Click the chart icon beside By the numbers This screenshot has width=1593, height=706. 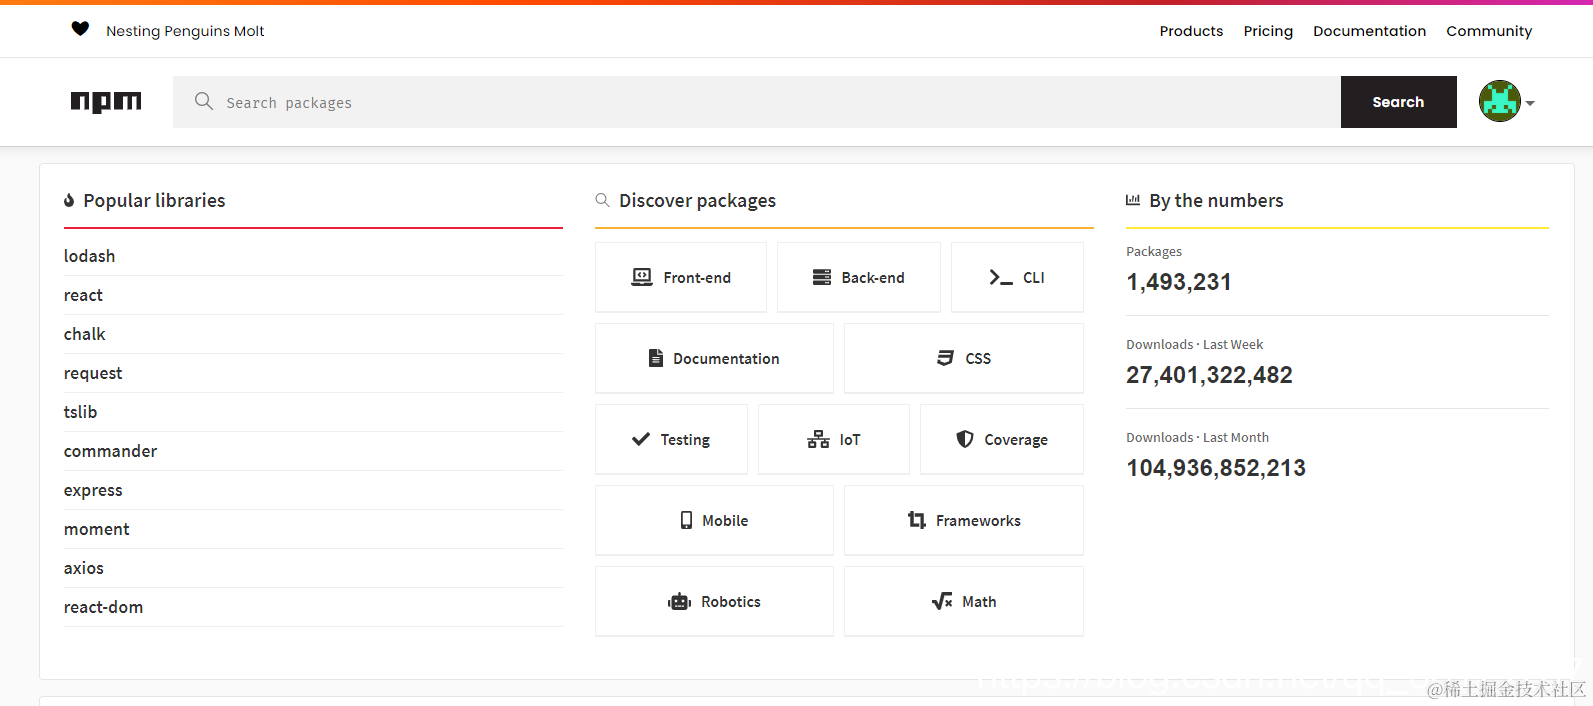pos(1133,200)
